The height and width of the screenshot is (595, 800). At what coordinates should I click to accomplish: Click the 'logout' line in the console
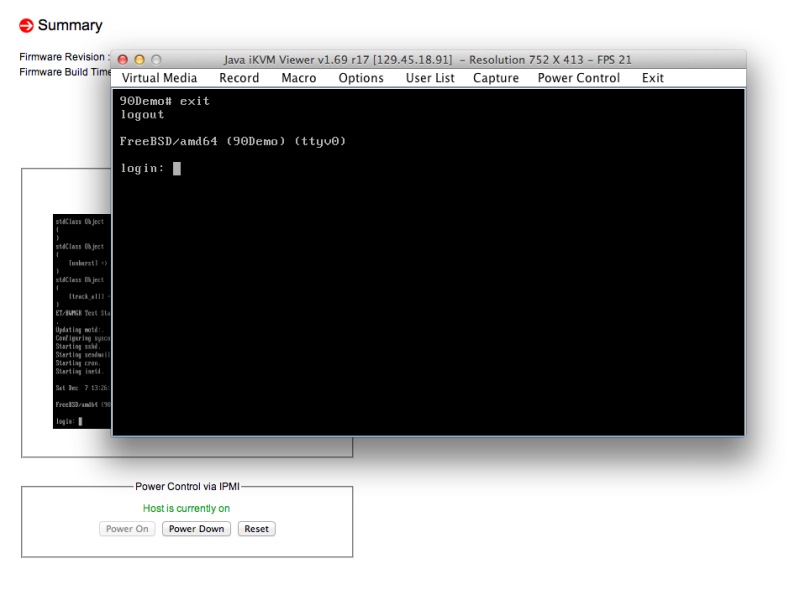pos(142,115)
